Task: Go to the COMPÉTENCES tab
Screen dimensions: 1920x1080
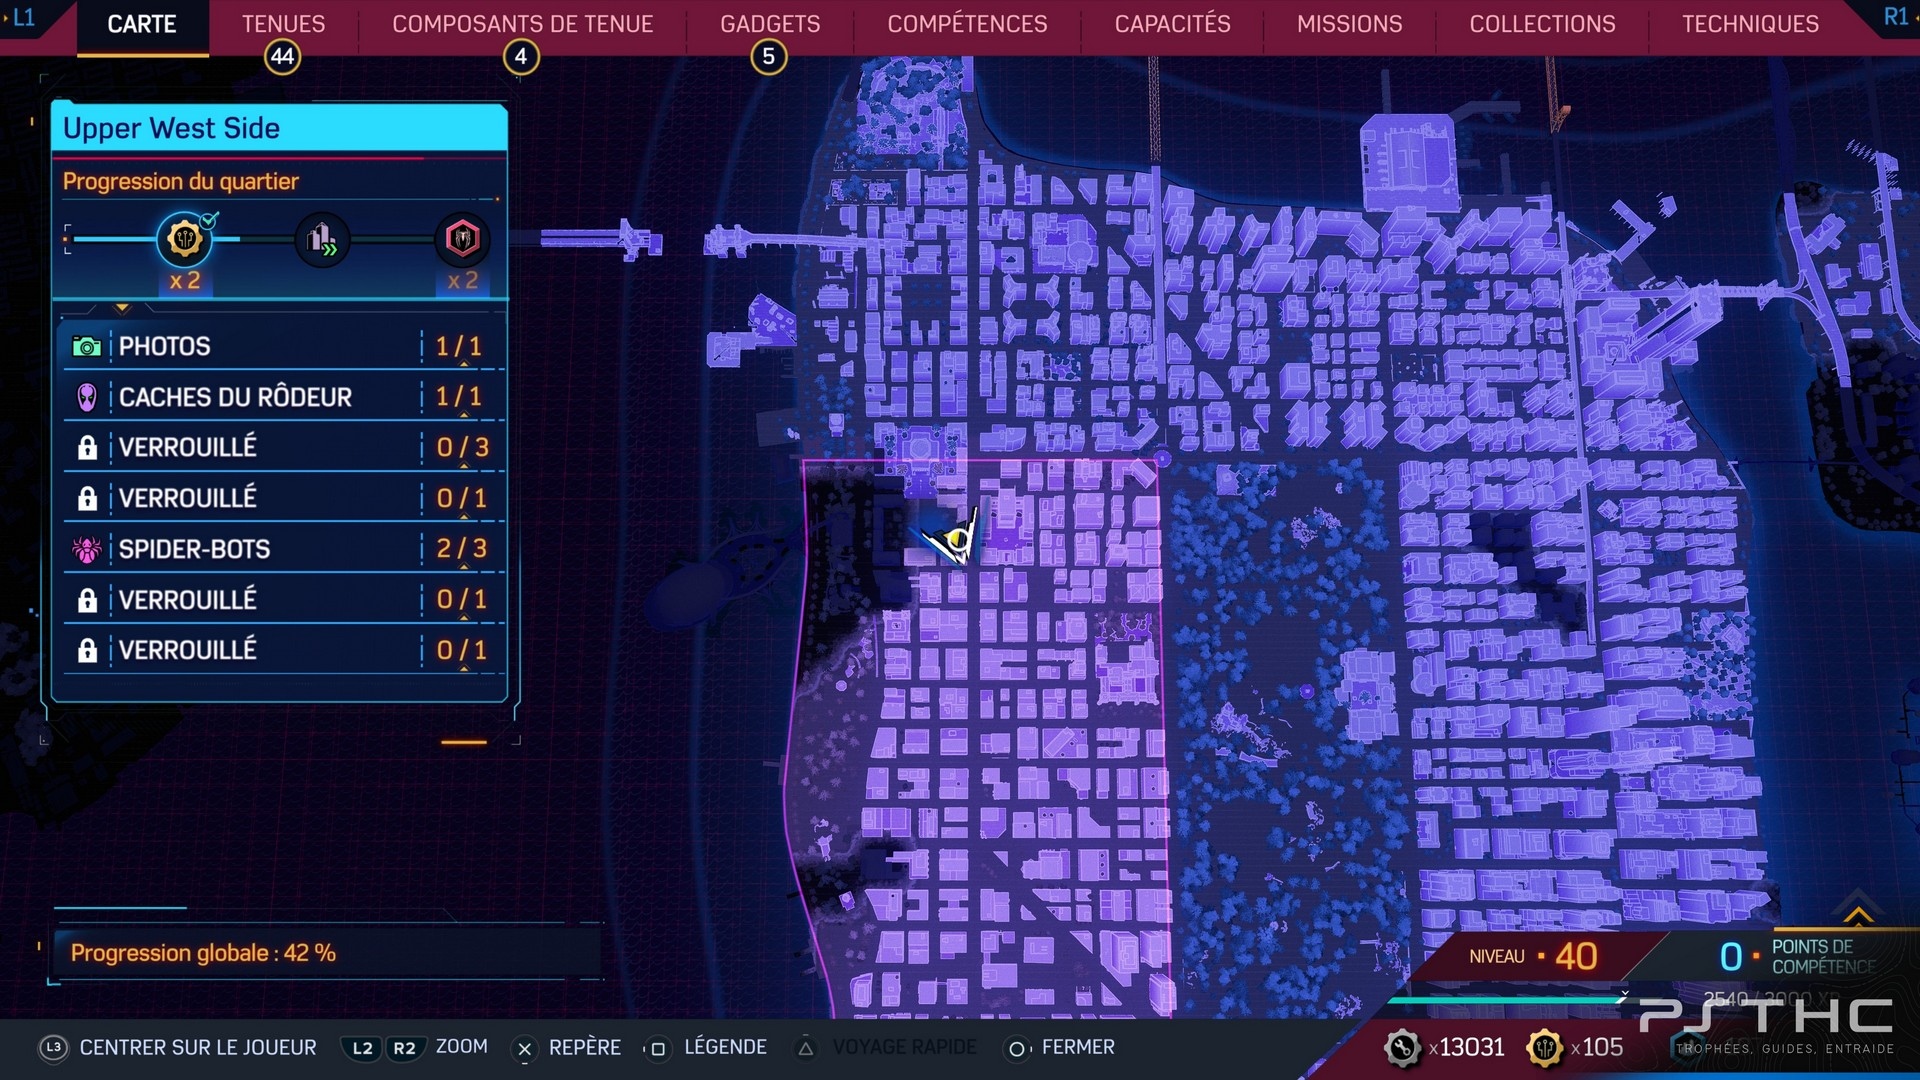Action: [x=967, y=24]
